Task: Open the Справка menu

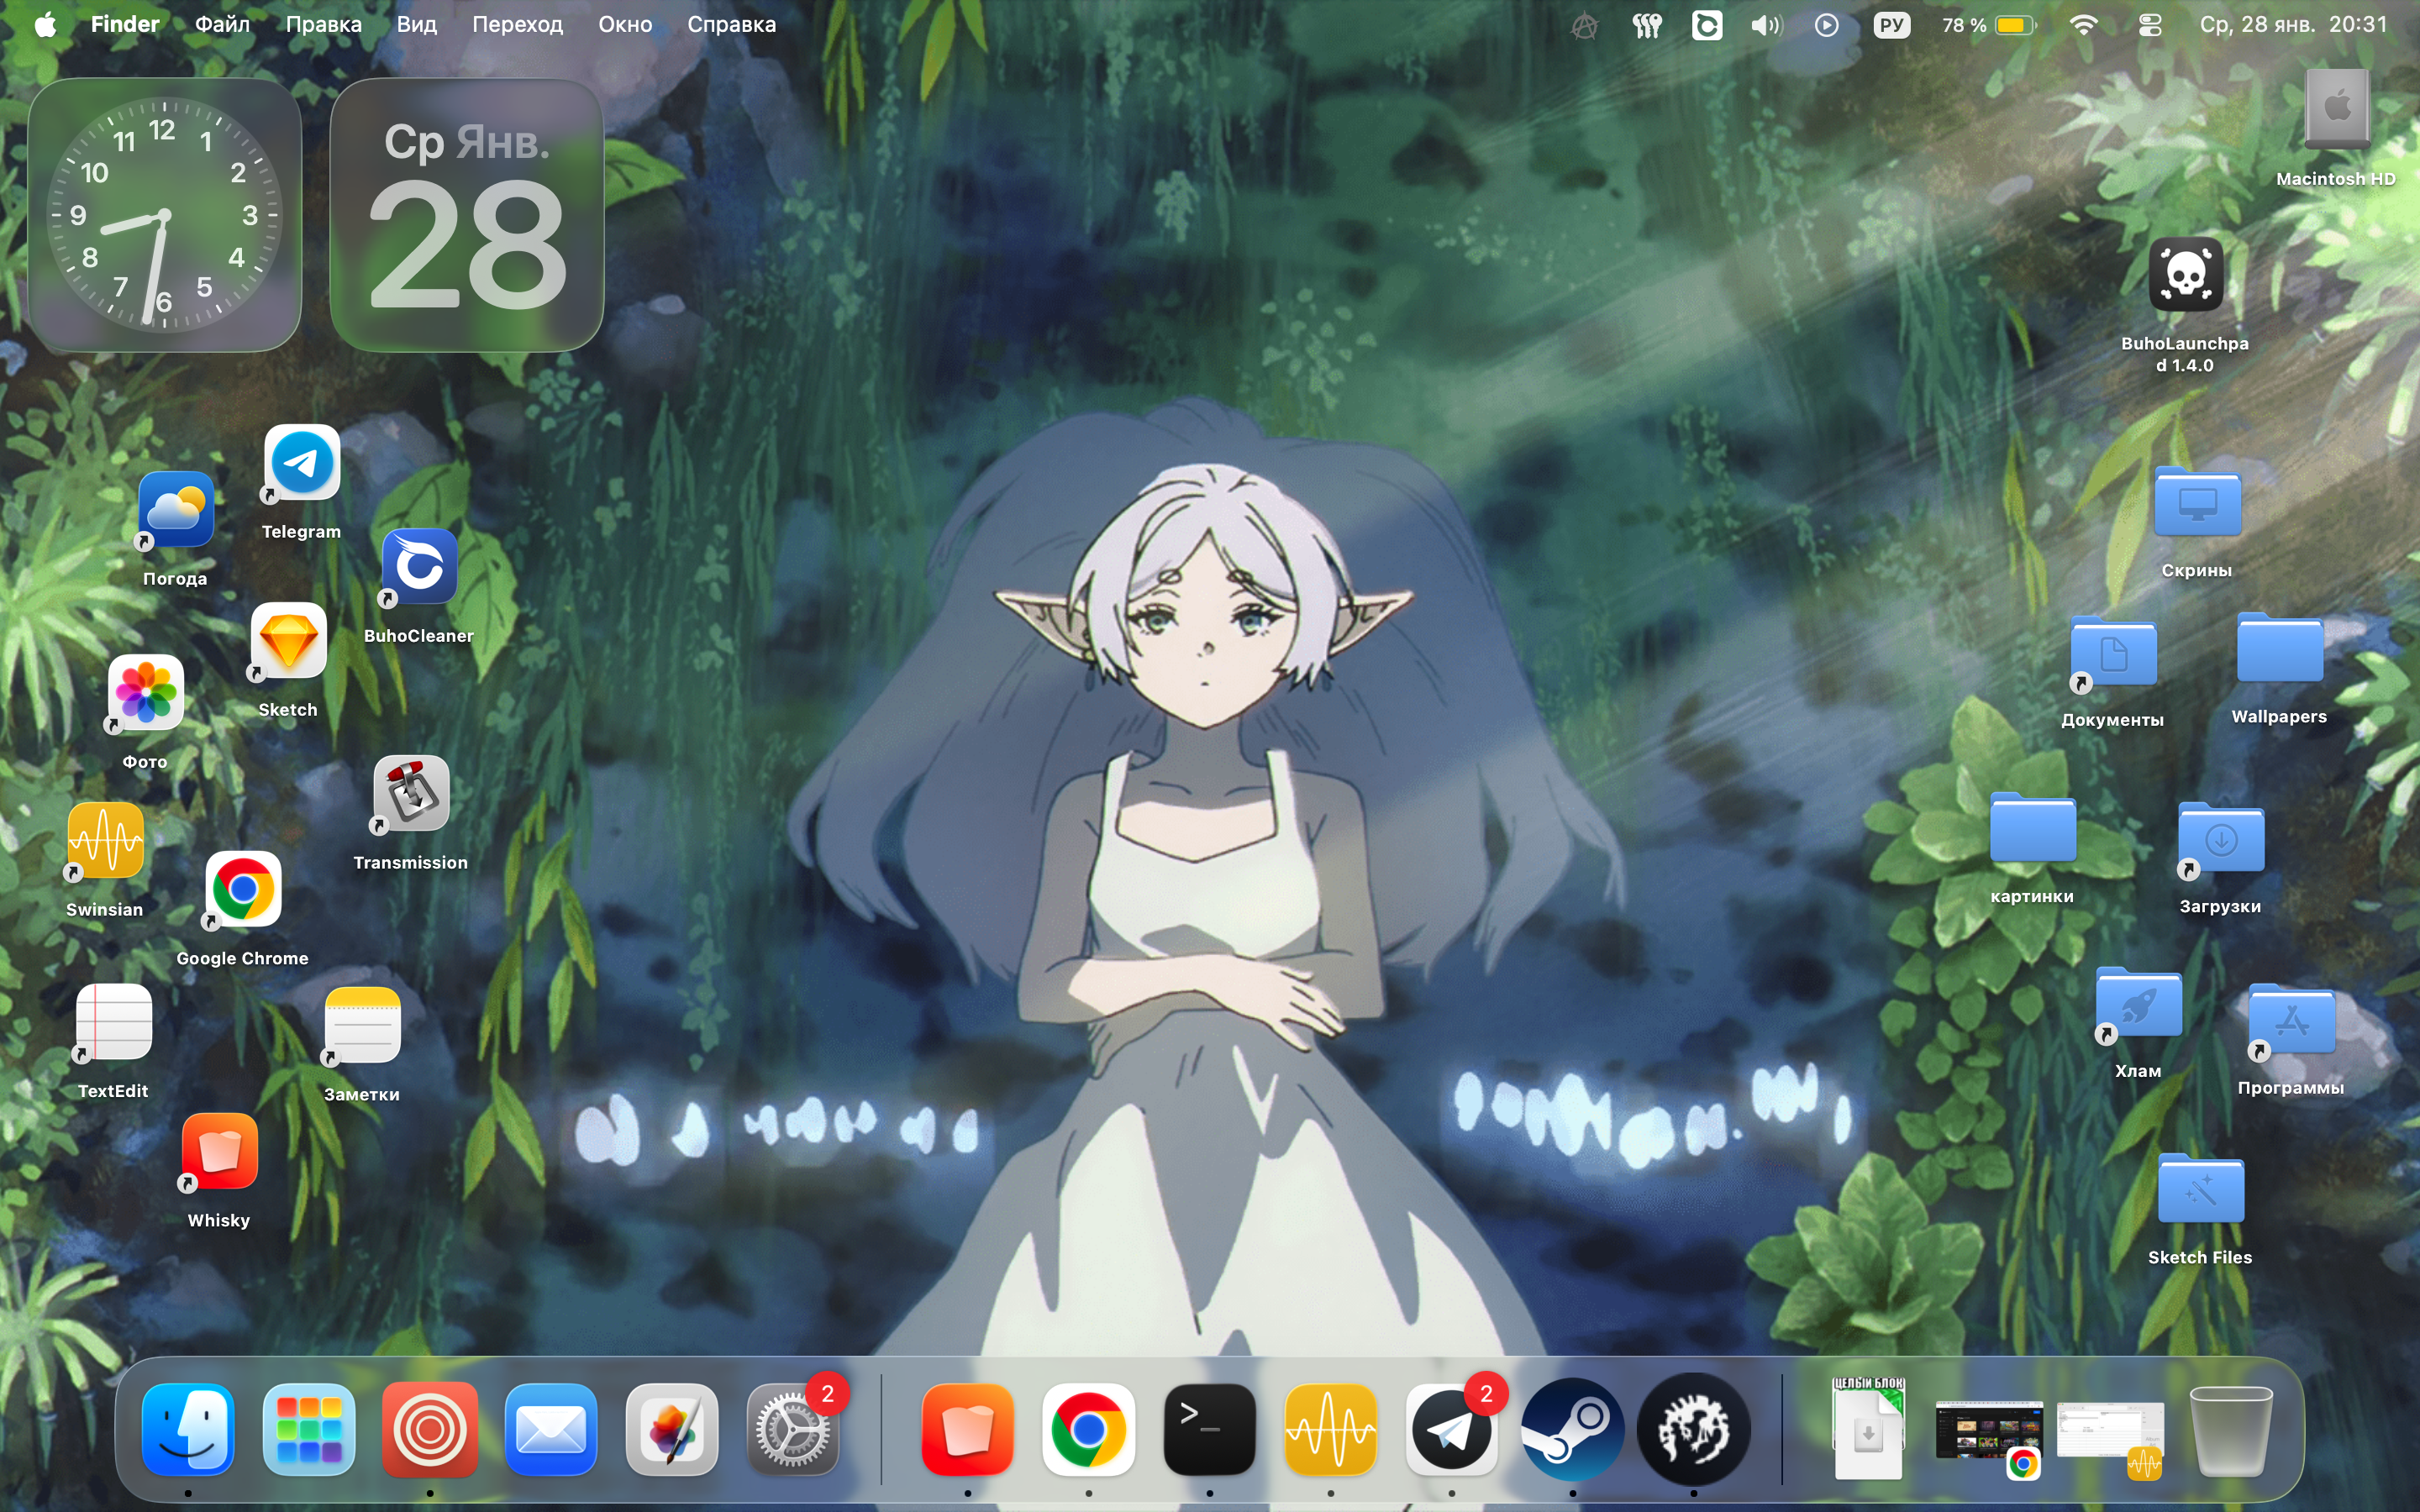Action: pyautogui.click(x=731, y=25)
